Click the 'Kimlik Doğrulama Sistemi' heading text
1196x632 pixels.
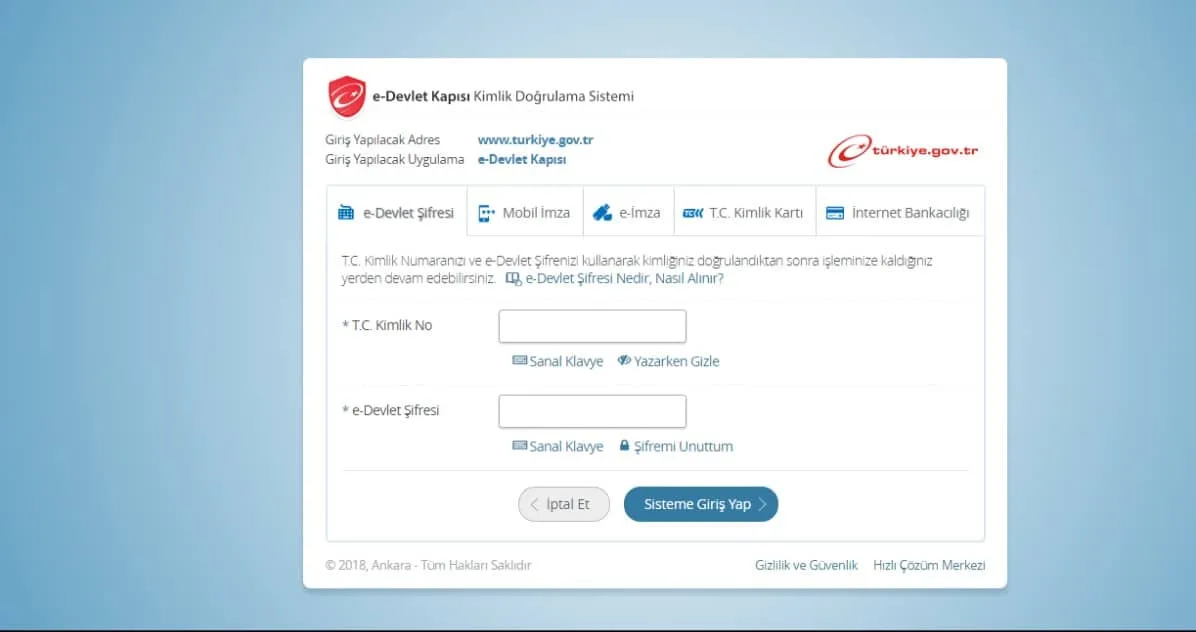(554, 96)
